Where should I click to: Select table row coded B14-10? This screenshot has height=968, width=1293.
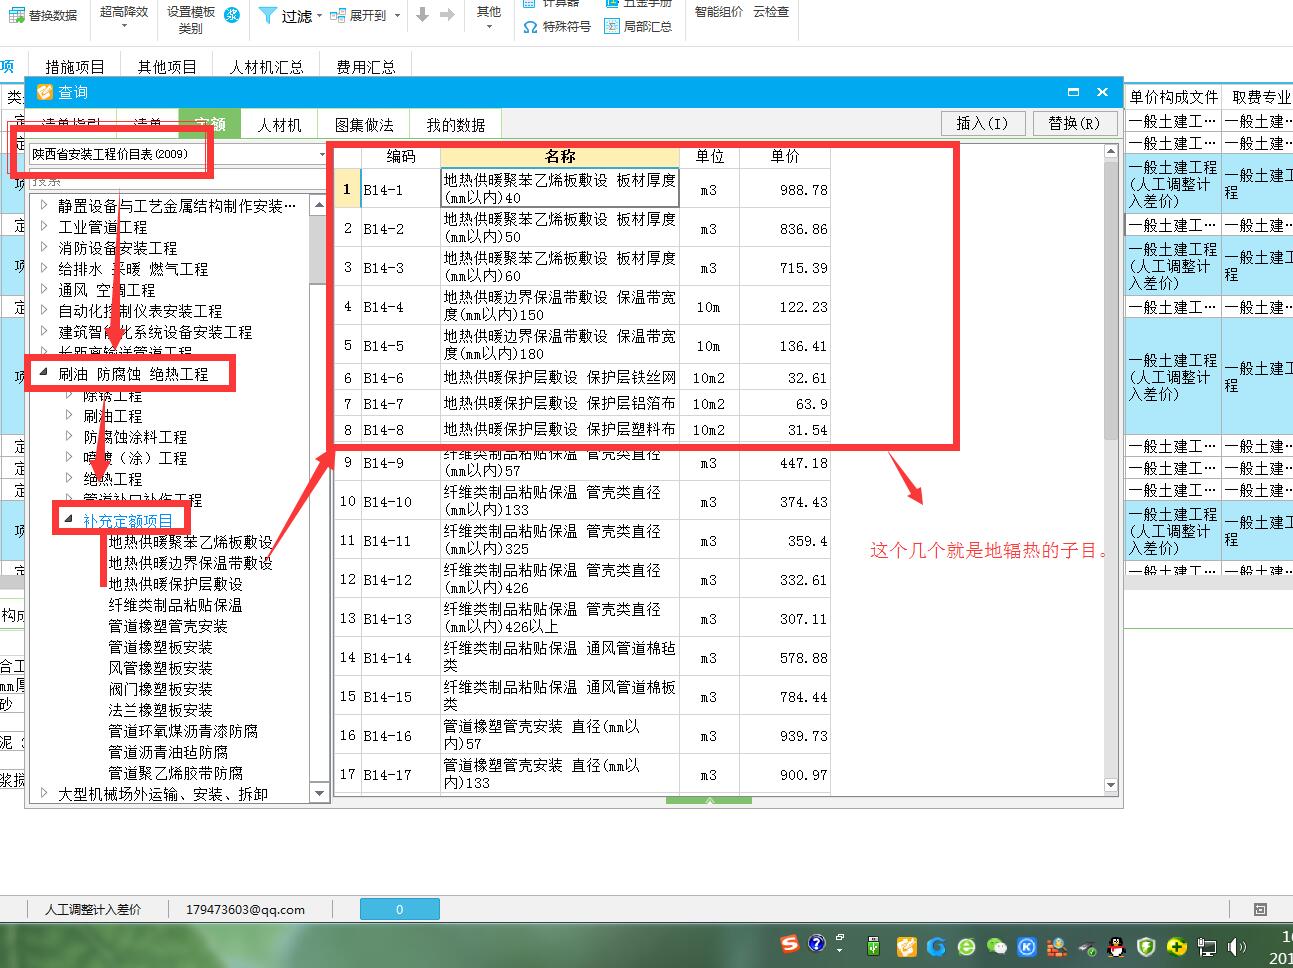coord(582,501)
